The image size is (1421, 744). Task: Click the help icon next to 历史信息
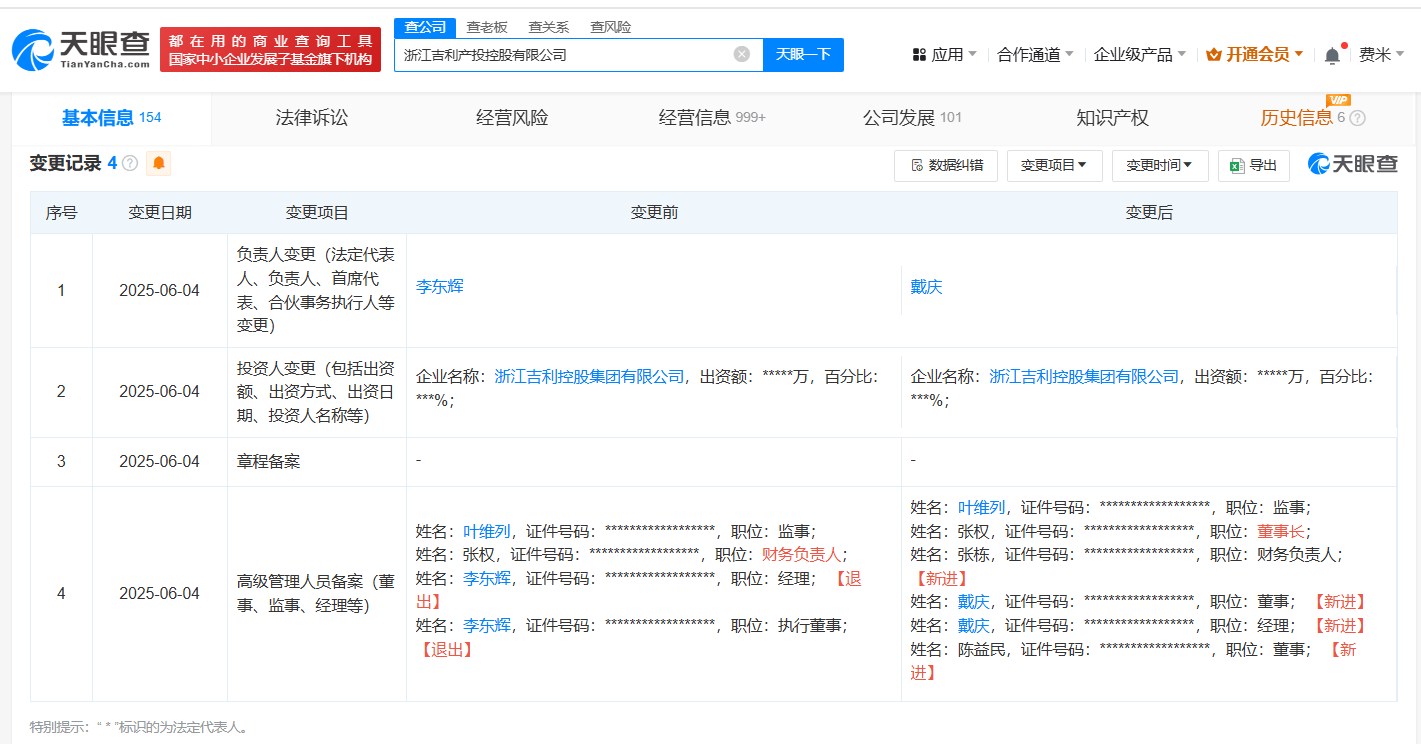coord(1357,118)
